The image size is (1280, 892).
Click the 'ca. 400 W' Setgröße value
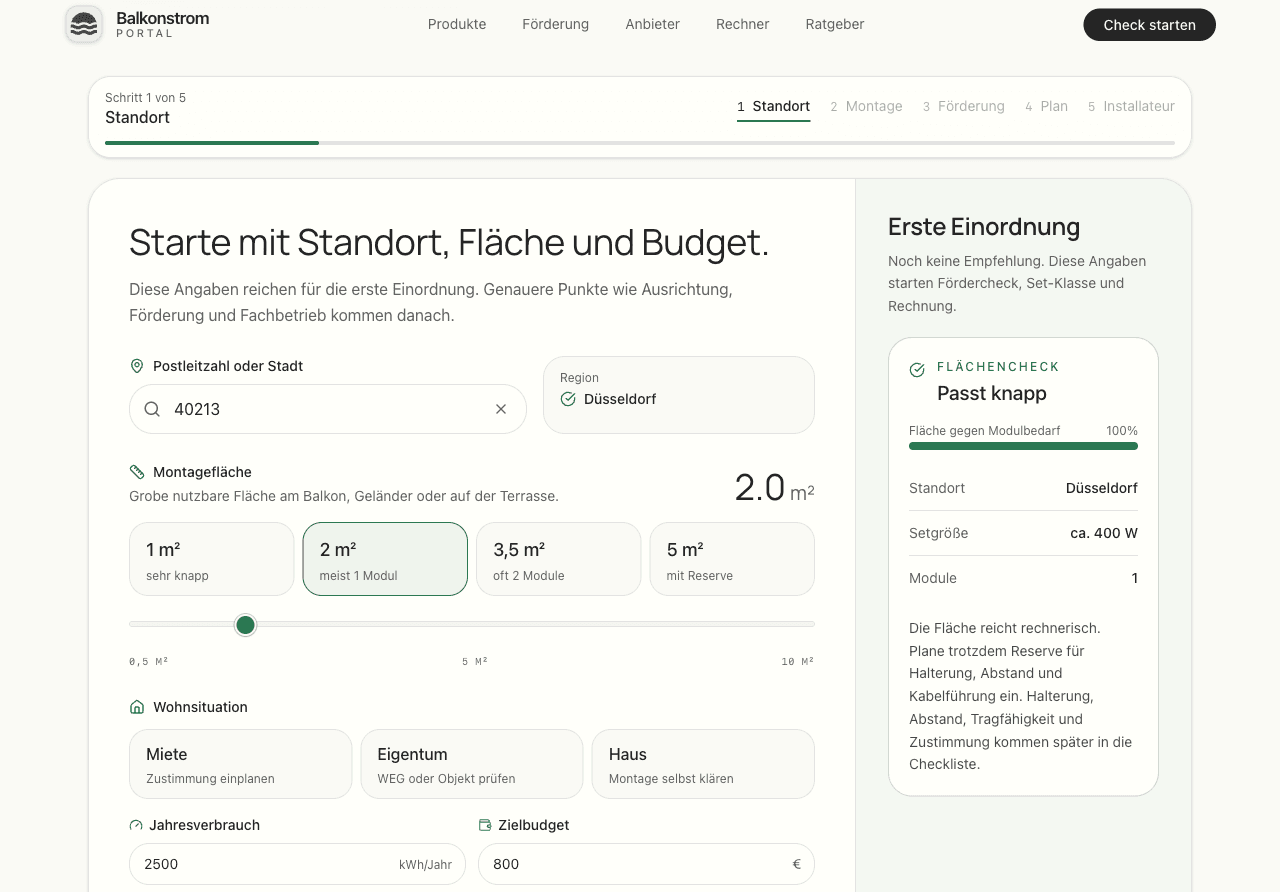(1104, 533)
